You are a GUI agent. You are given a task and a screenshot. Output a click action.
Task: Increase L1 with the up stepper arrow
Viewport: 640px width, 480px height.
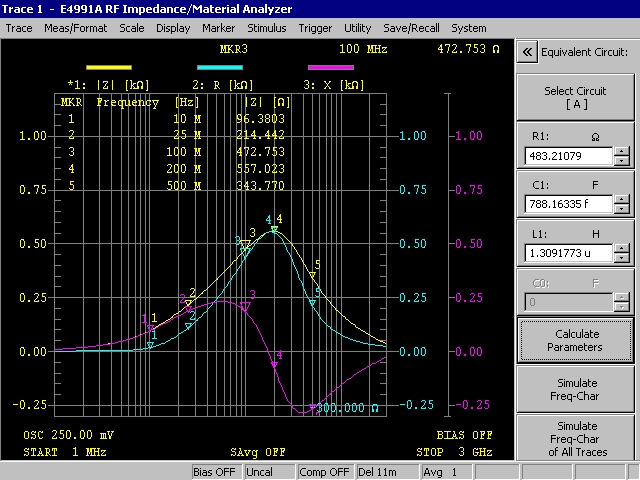(x=622, y=249)
